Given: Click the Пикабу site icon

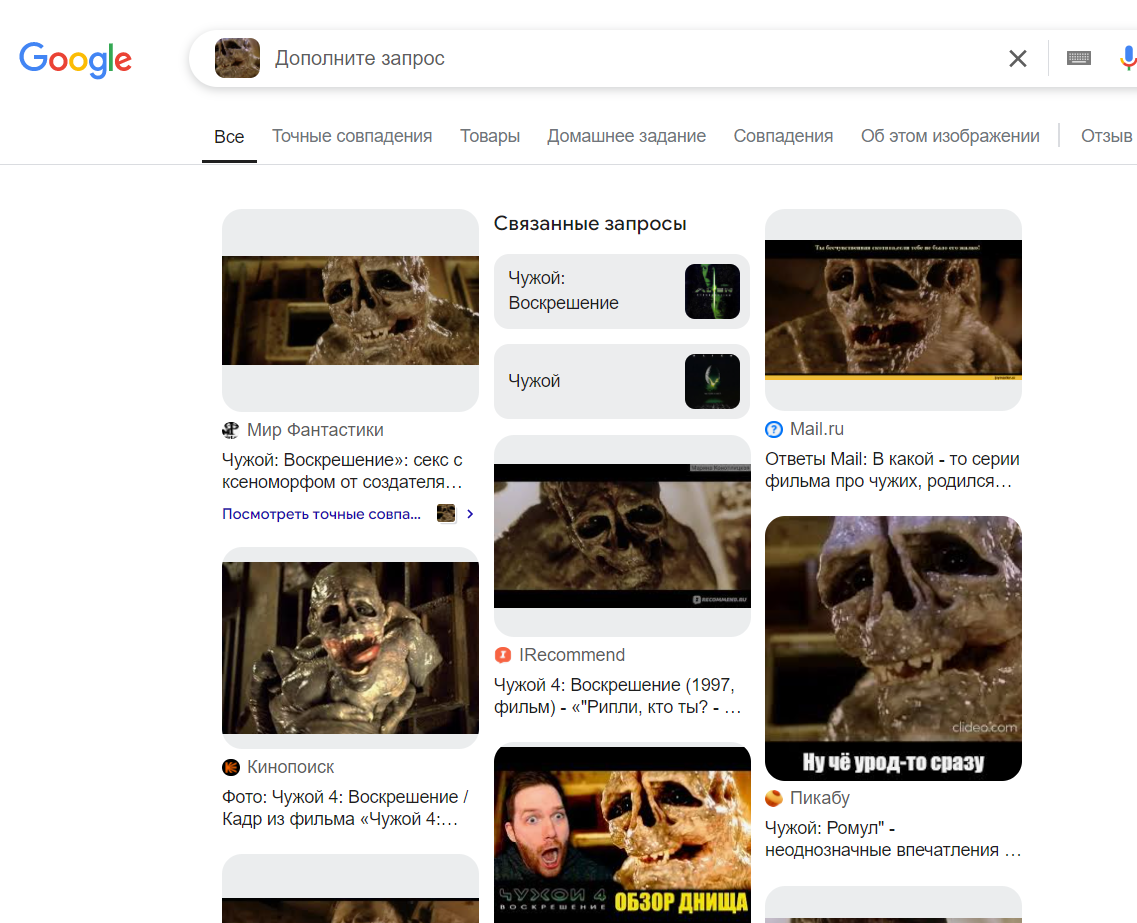Looking at the screenshot, I should pyautogui.click(x=774, y=798).
